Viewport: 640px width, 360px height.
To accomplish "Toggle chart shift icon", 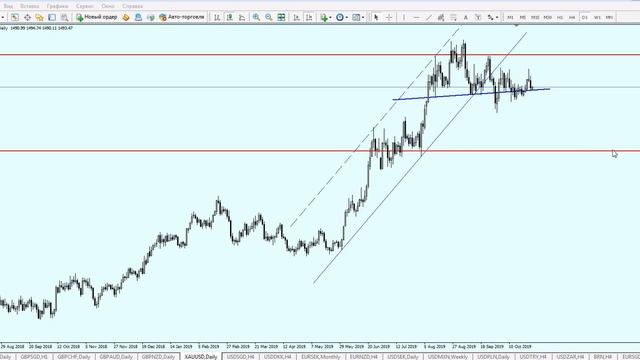I will tap(309, 17).
